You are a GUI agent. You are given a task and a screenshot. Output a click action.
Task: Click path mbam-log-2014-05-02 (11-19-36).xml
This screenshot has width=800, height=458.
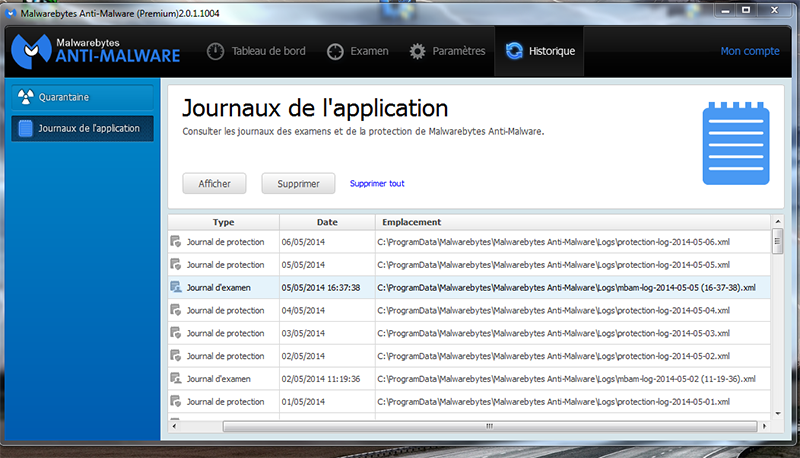click(x=566, y=379)
